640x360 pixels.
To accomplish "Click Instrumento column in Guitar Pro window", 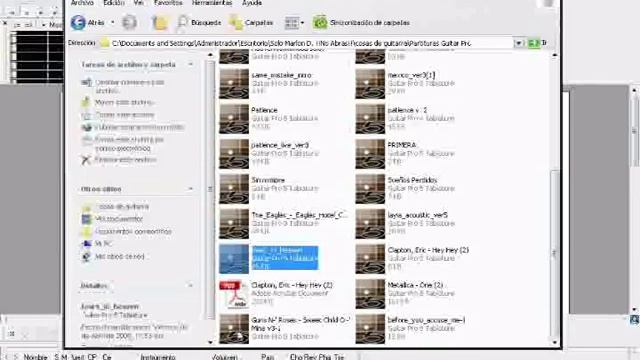I will (x=158, y=357).
